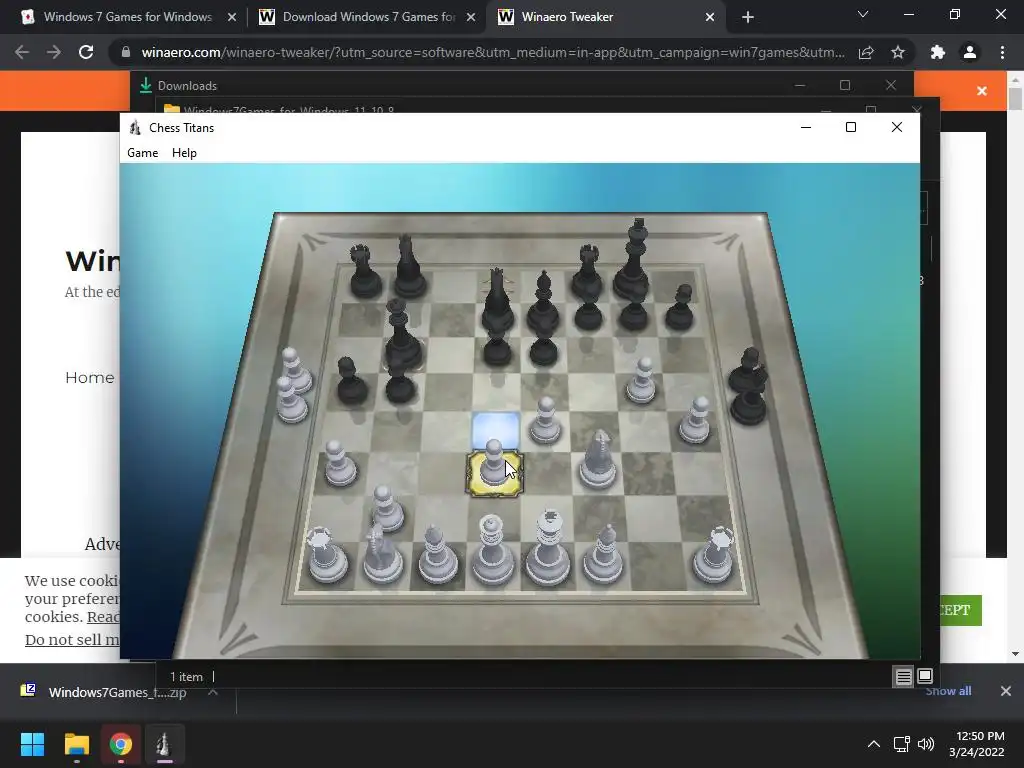Switch to the Download Windows 7 Games tab
1024x768 pixels.
(x=368, y=17)
